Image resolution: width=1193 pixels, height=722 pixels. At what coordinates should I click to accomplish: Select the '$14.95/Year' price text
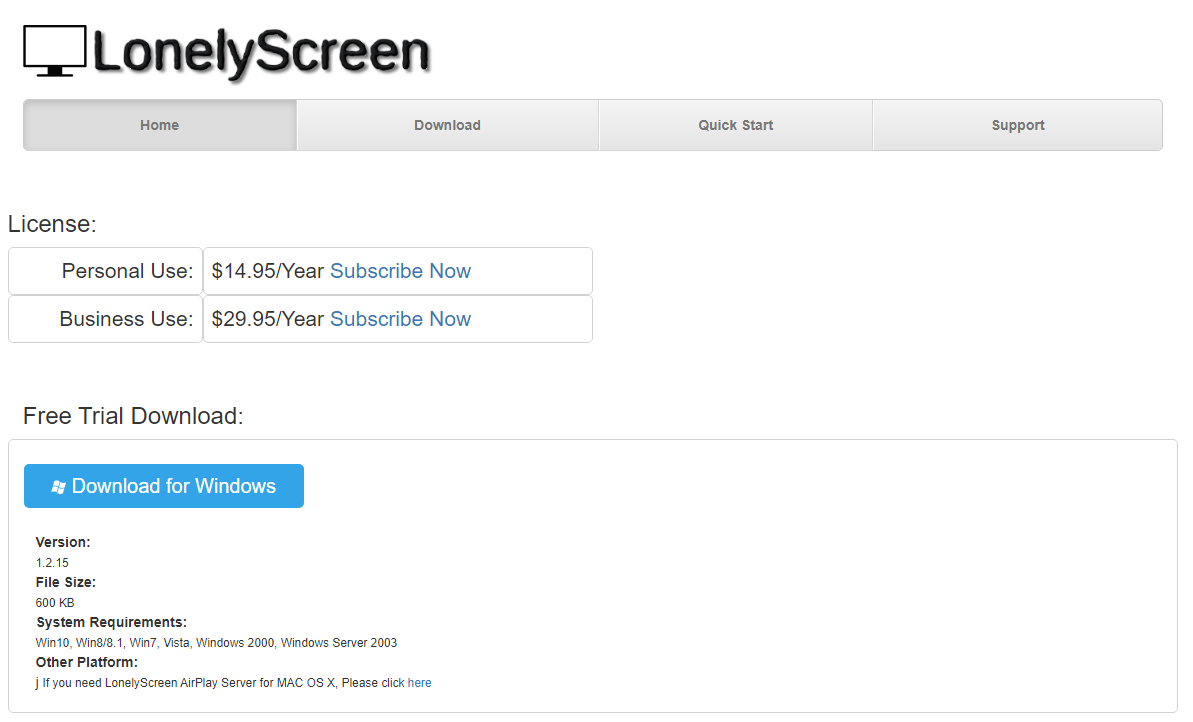point(268,271)
